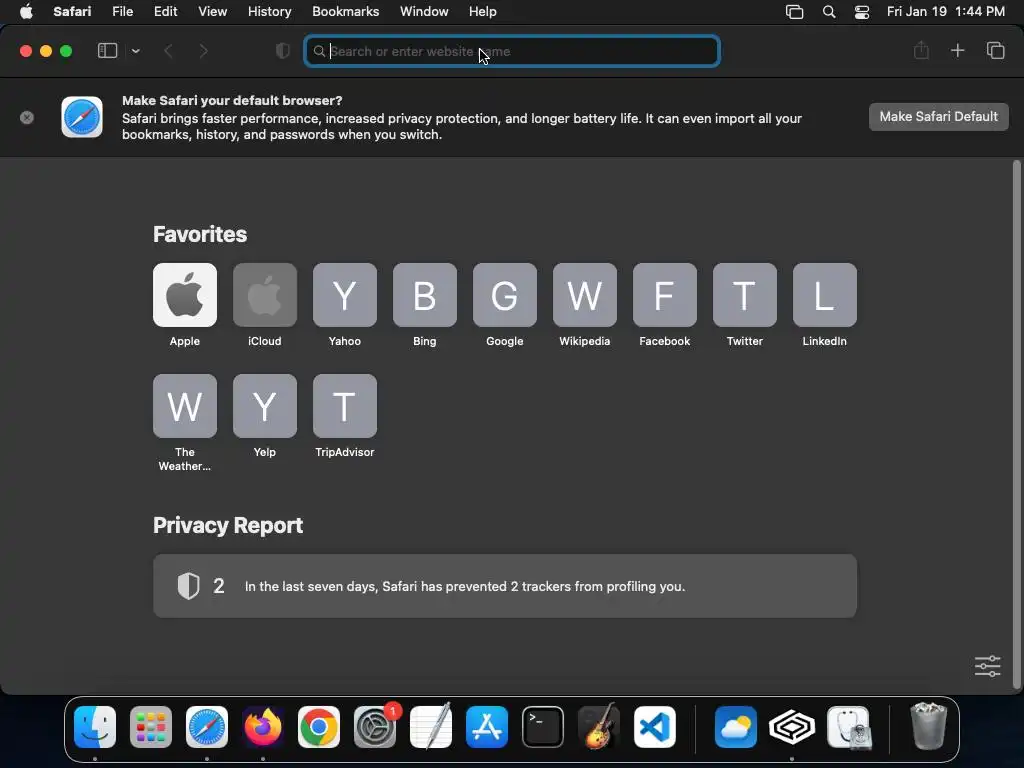Screen dimensions: 1024x768
Task: Open The Weather Channel favorite tile
Action: pyautogui.click(x=185, y=406)
